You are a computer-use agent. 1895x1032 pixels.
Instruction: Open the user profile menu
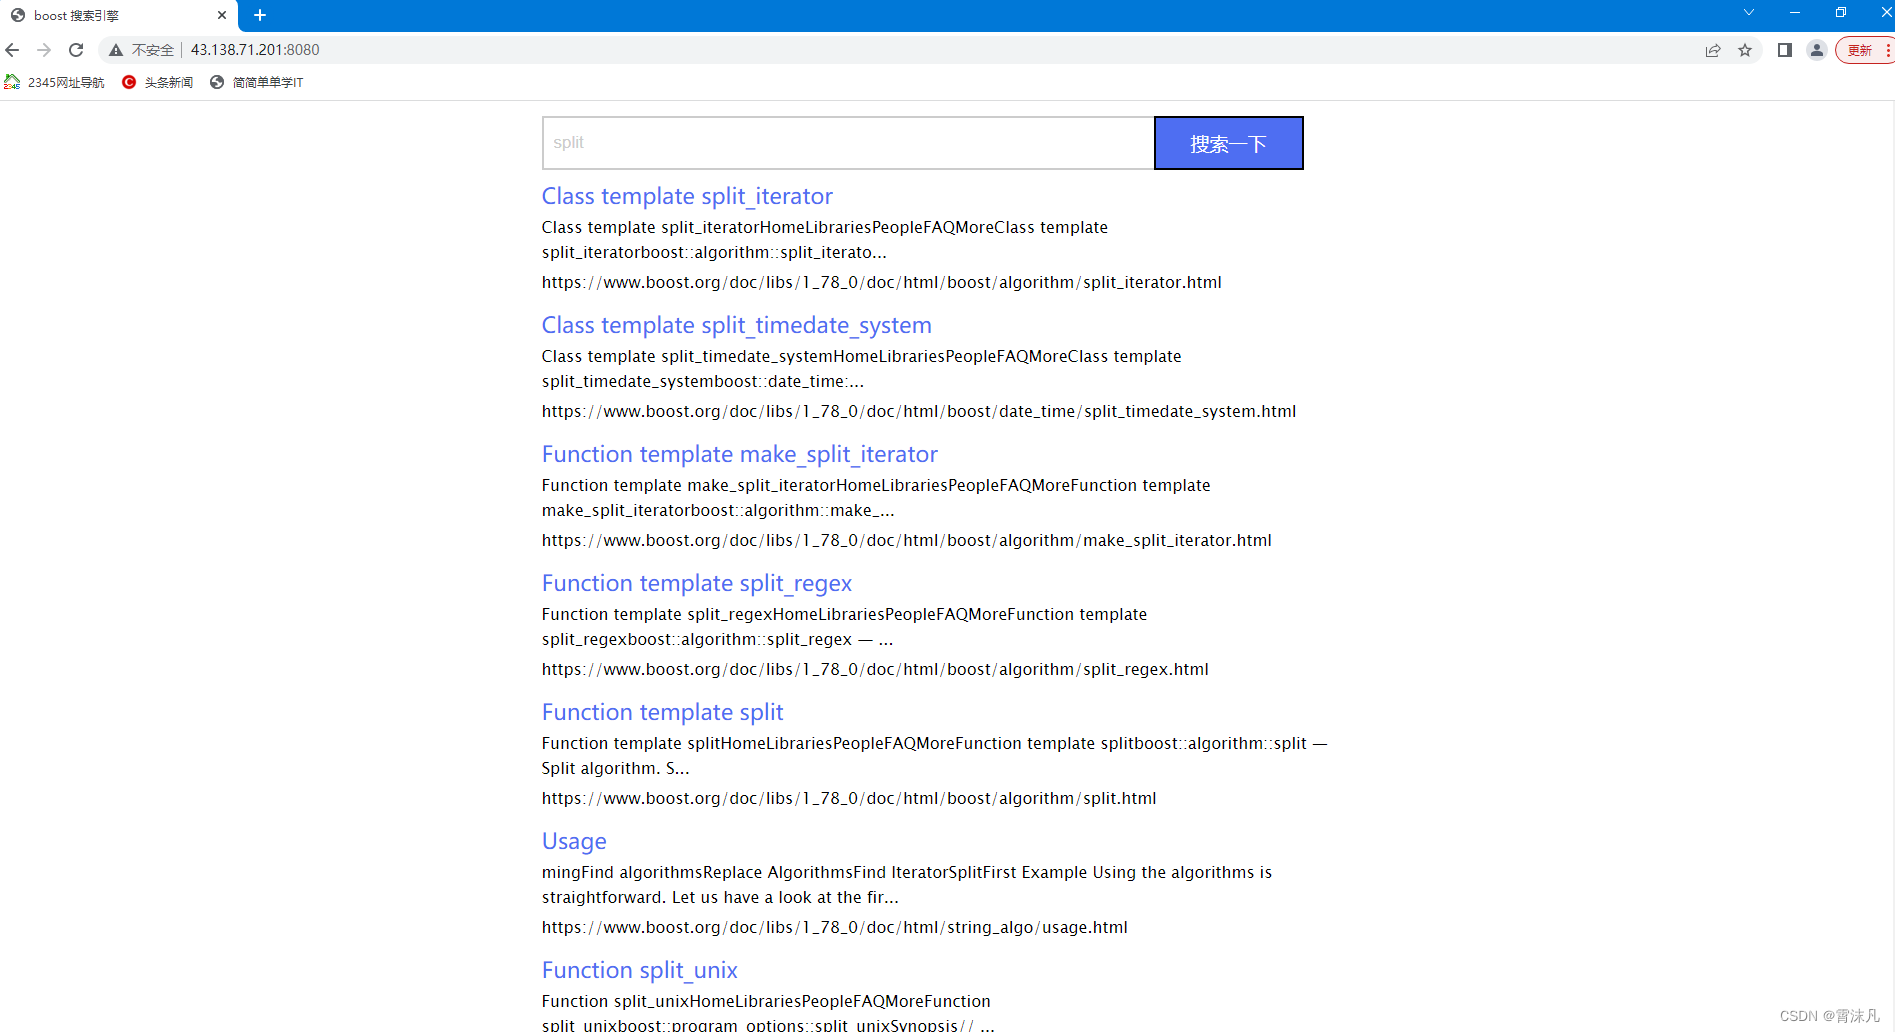(x=1817, y=50)
